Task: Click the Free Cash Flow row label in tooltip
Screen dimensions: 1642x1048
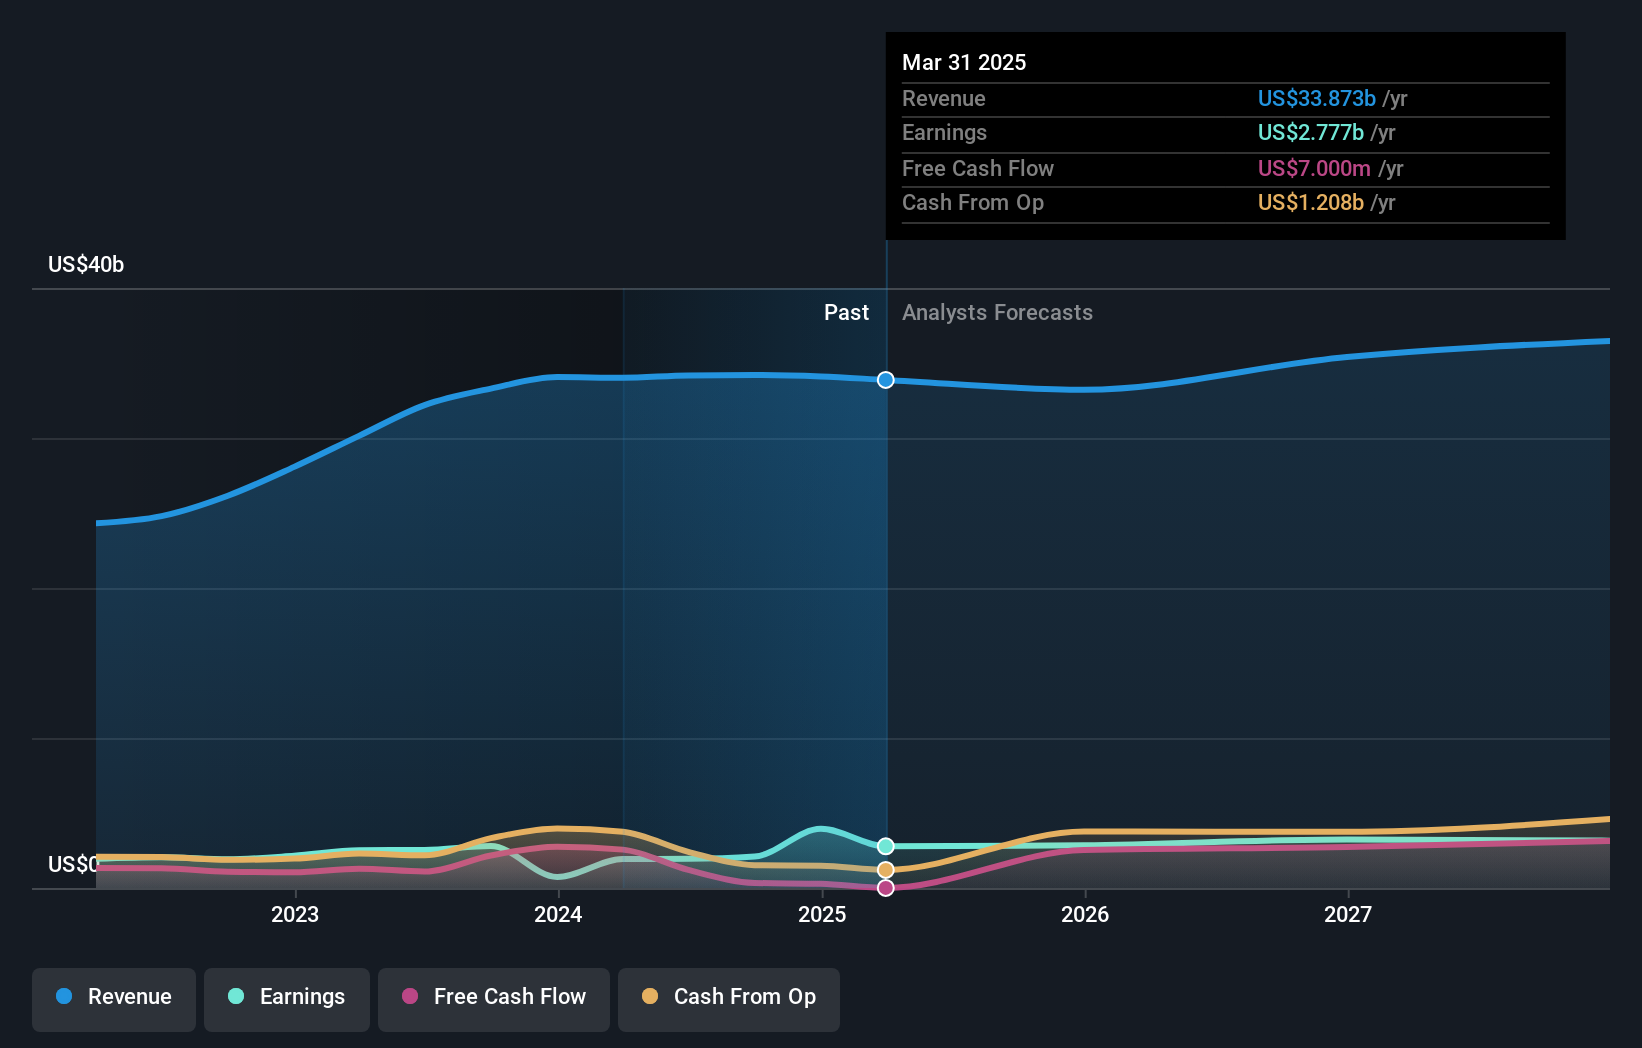Action: (978, 168)
